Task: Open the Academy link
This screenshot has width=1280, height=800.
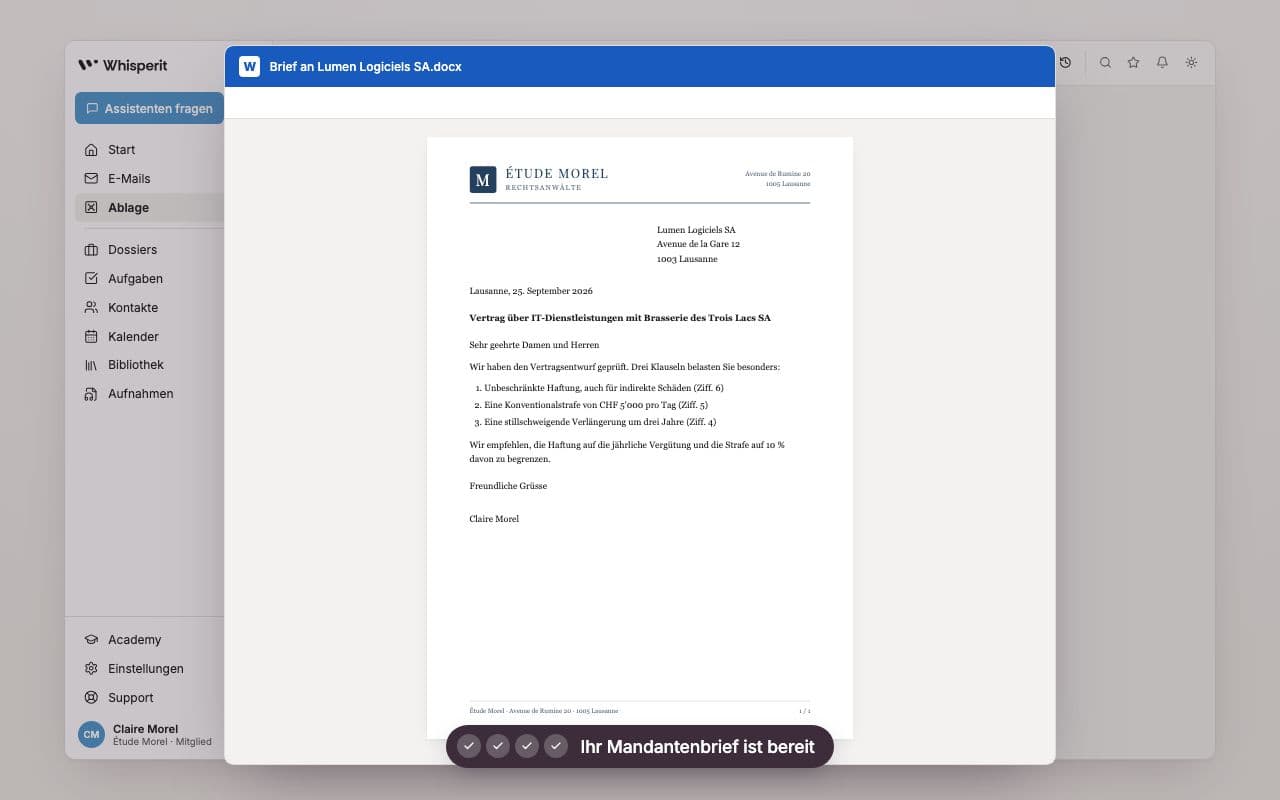Action: [x=149, y=640]
